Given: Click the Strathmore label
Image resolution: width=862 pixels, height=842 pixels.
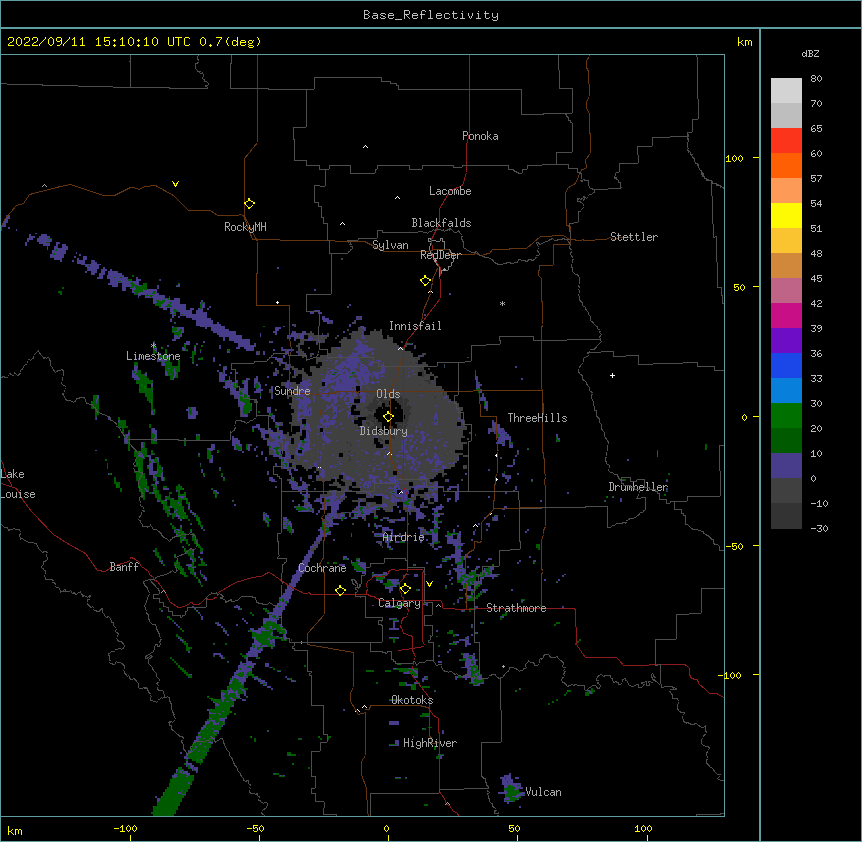Looking at the screenshot, I should 516,608.
